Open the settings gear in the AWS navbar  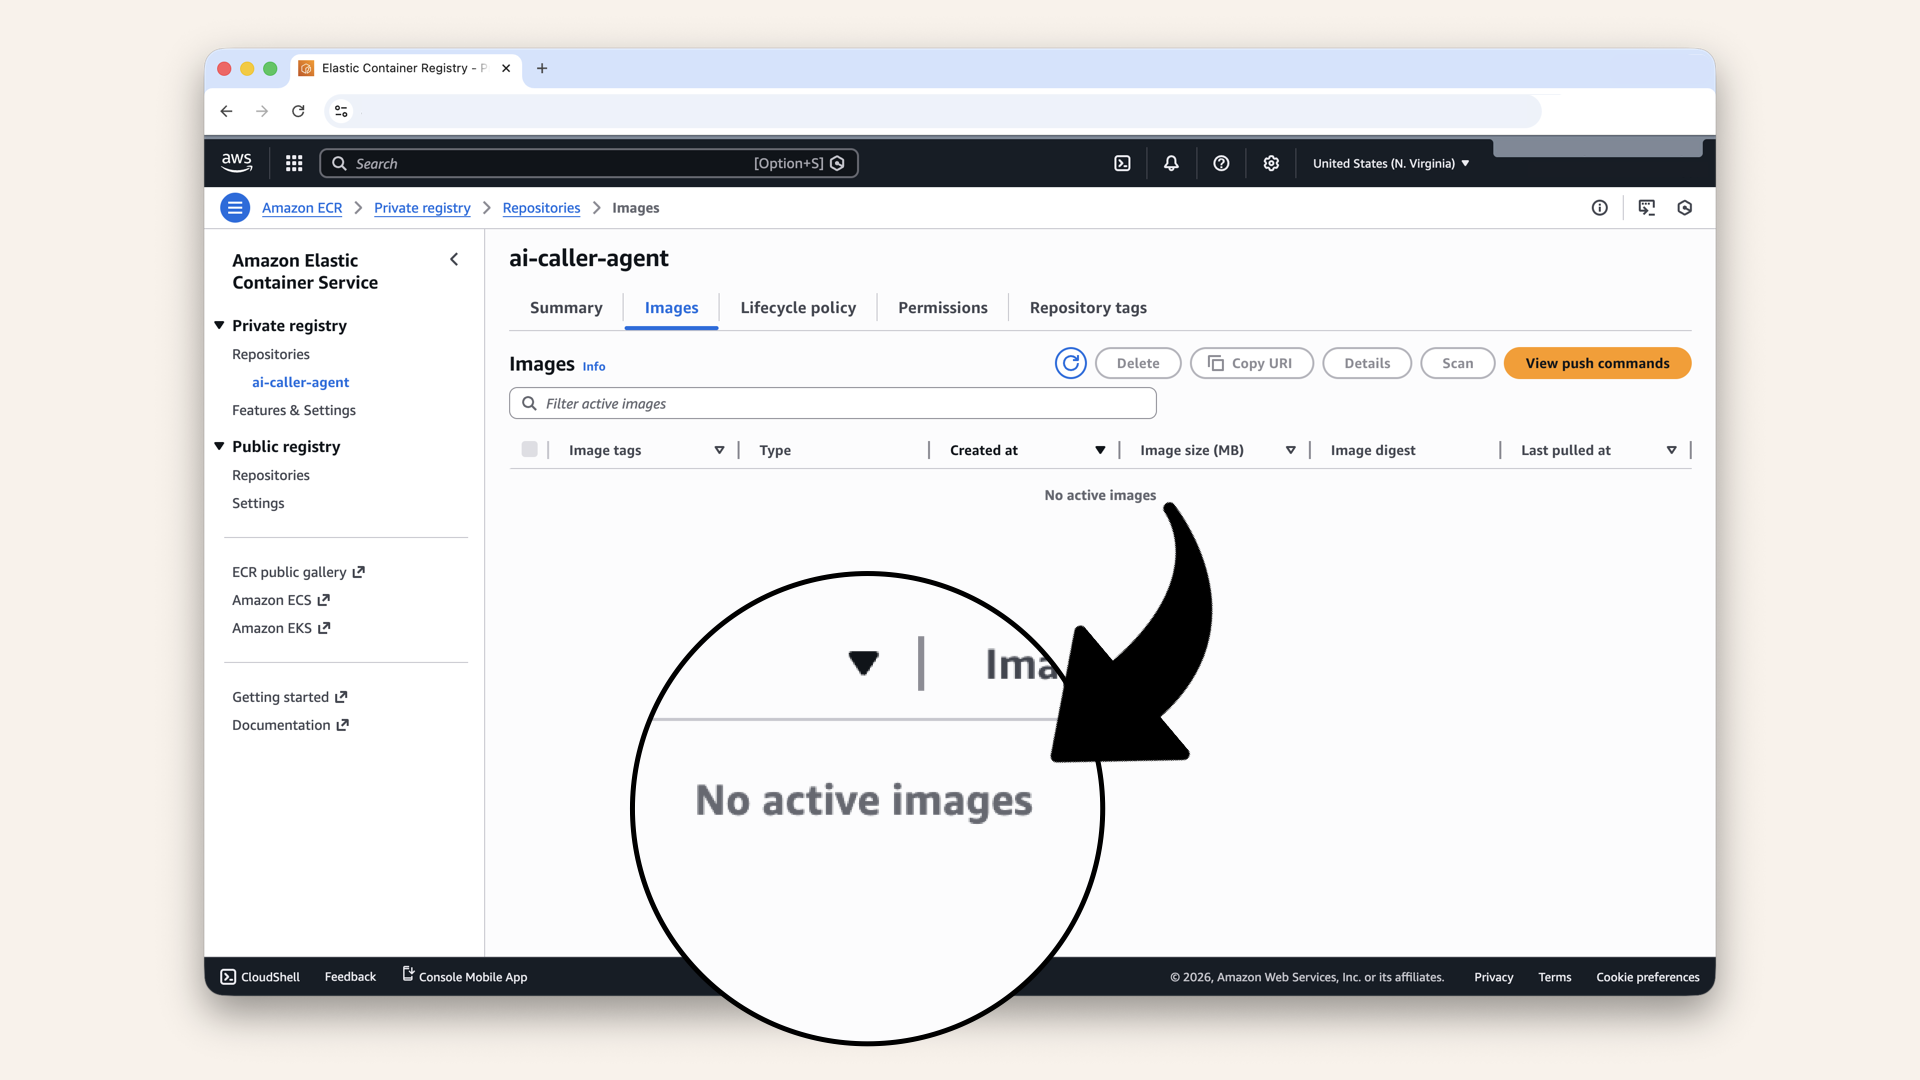pos(1270,163)
